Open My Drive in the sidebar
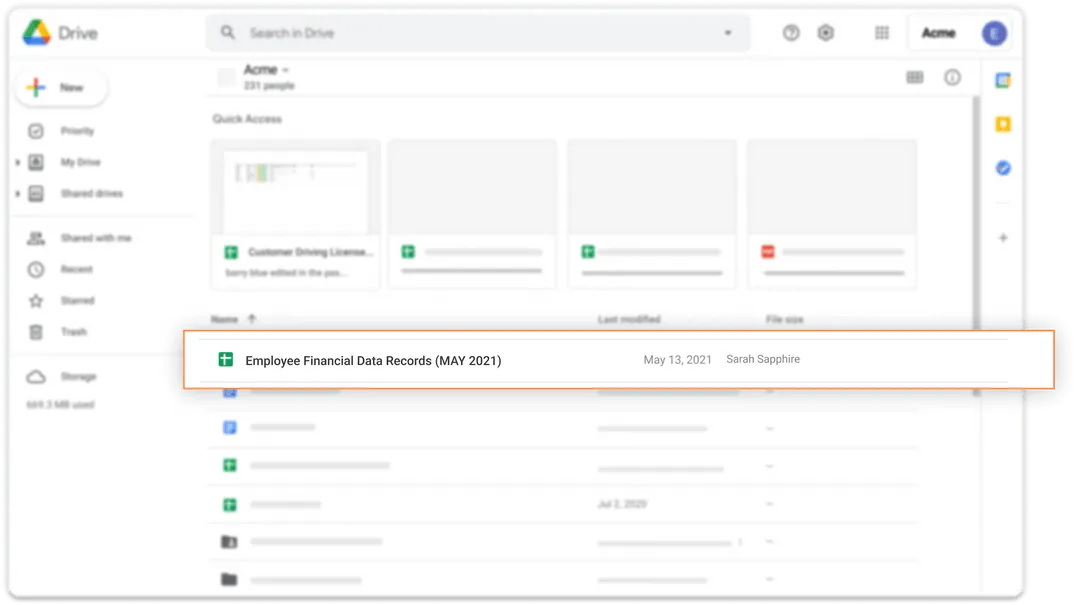The width and height of the screenshot is (1080, 605). (x=80, y=162)
